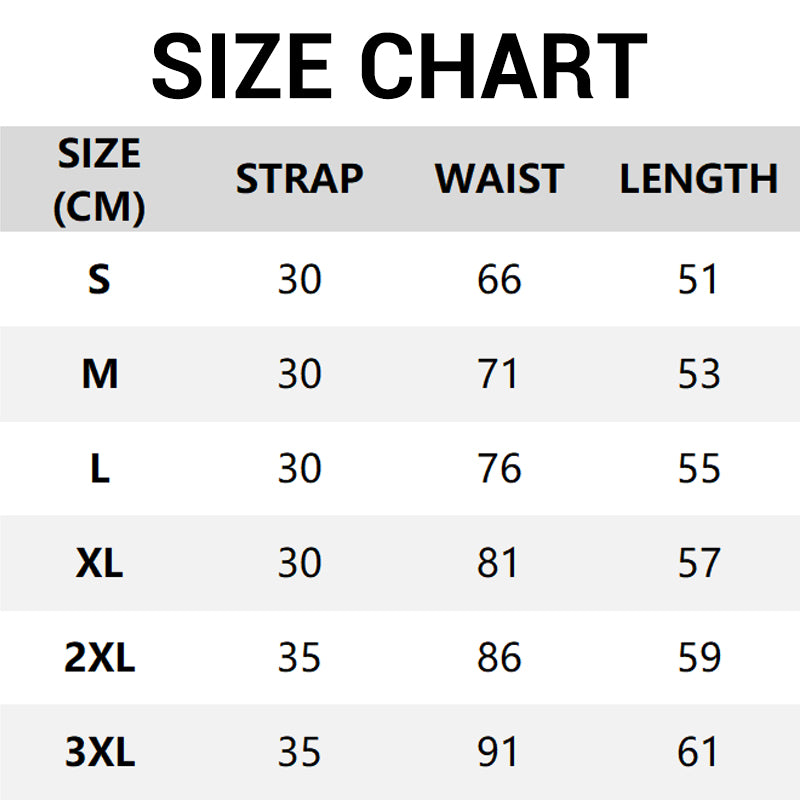Image resolution: width=800 pixels, height=800 pixels.
Task: Click waist value 71 for size M
Action: pos(498,373)
